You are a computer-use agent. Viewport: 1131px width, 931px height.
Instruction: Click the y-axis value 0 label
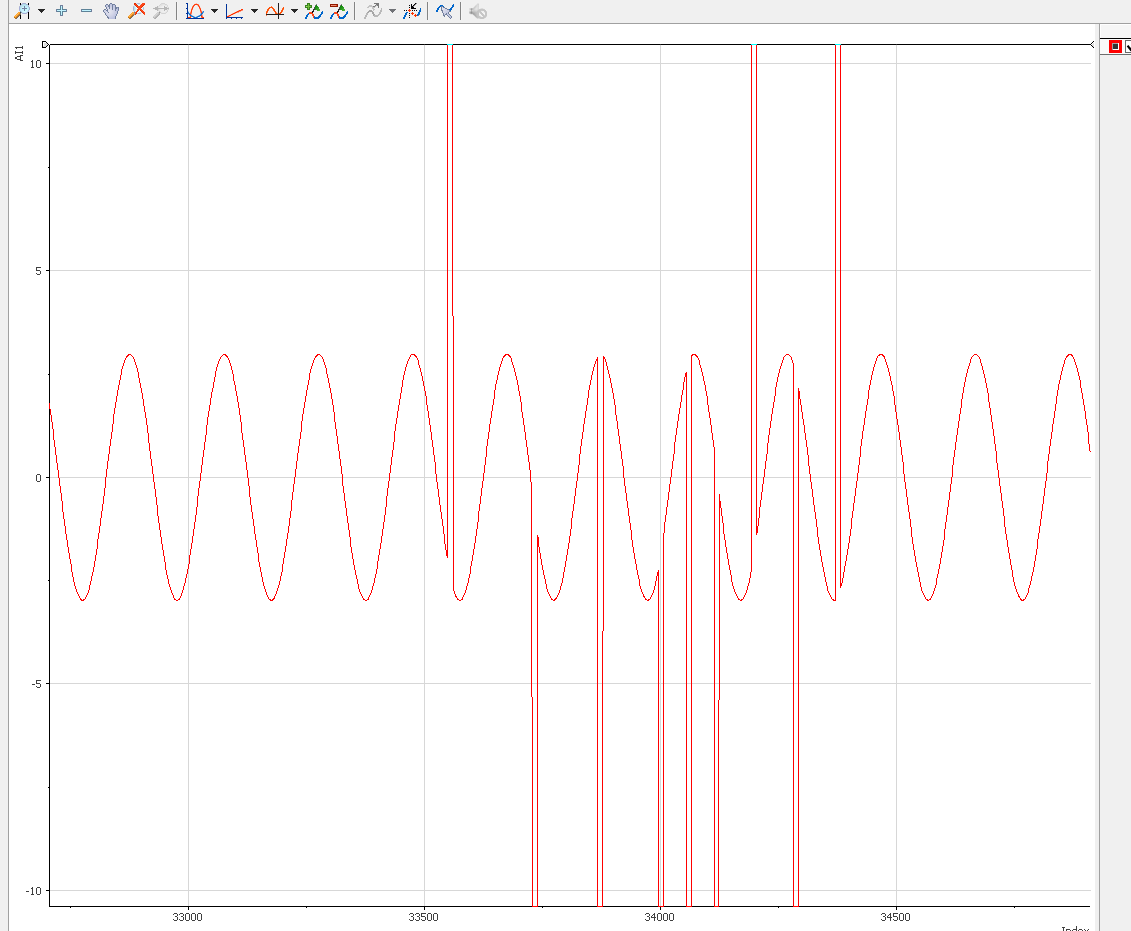pos(39,478)
